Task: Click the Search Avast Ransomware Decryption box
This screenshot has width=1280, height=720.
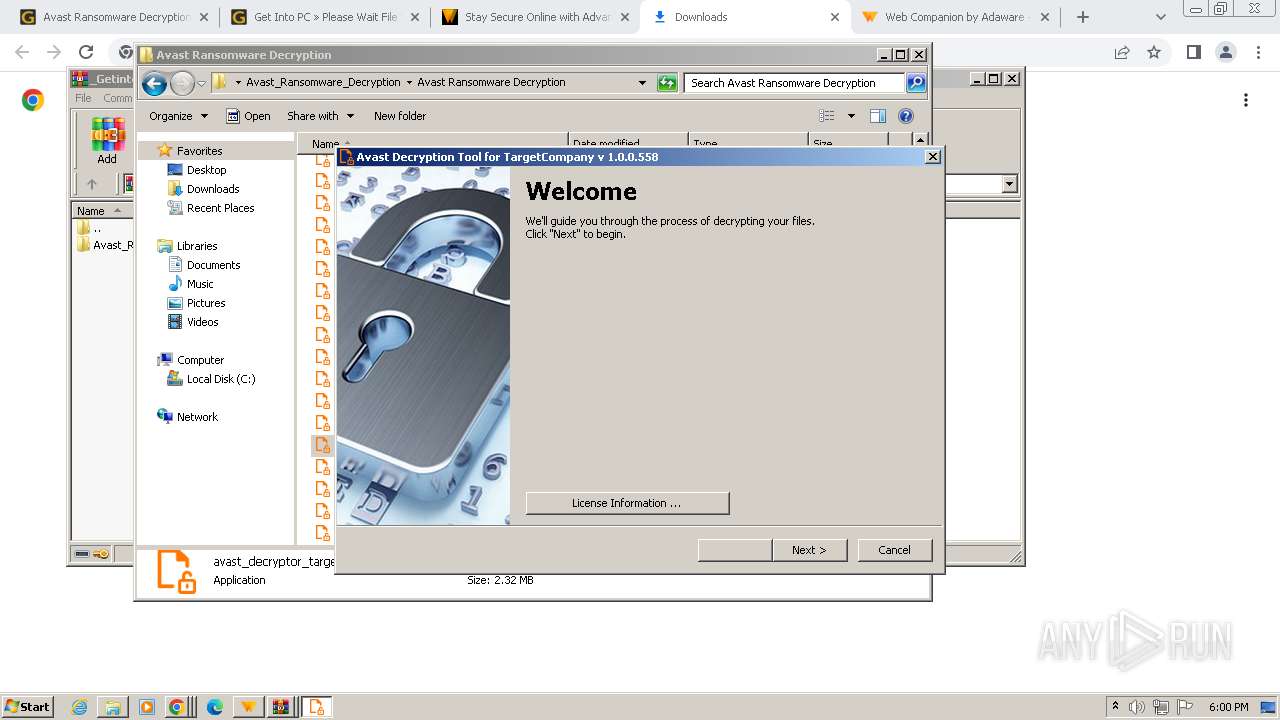Action: point(795,83)
